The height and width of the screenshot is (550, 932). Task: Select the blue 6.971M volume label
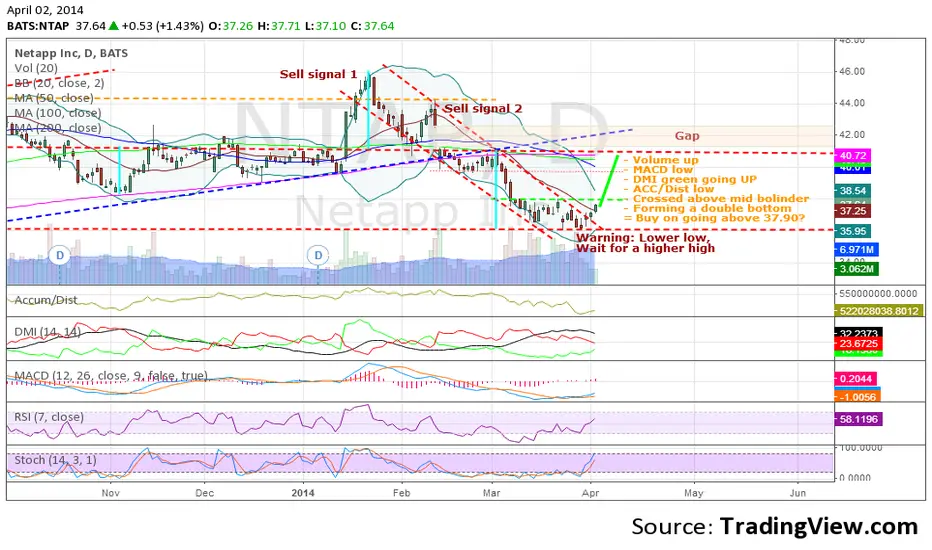857,250
